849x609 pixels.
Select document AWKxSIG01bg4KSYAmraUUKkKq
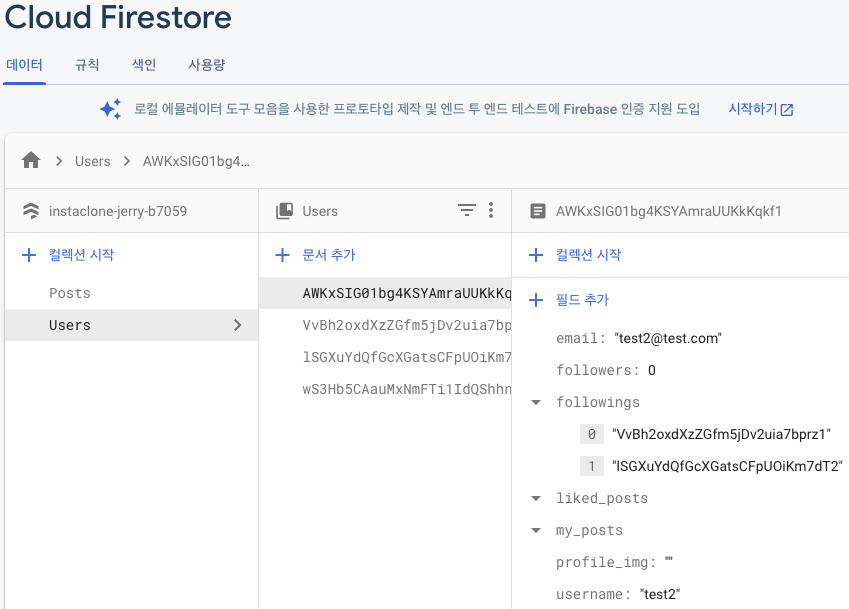point(385,293)
